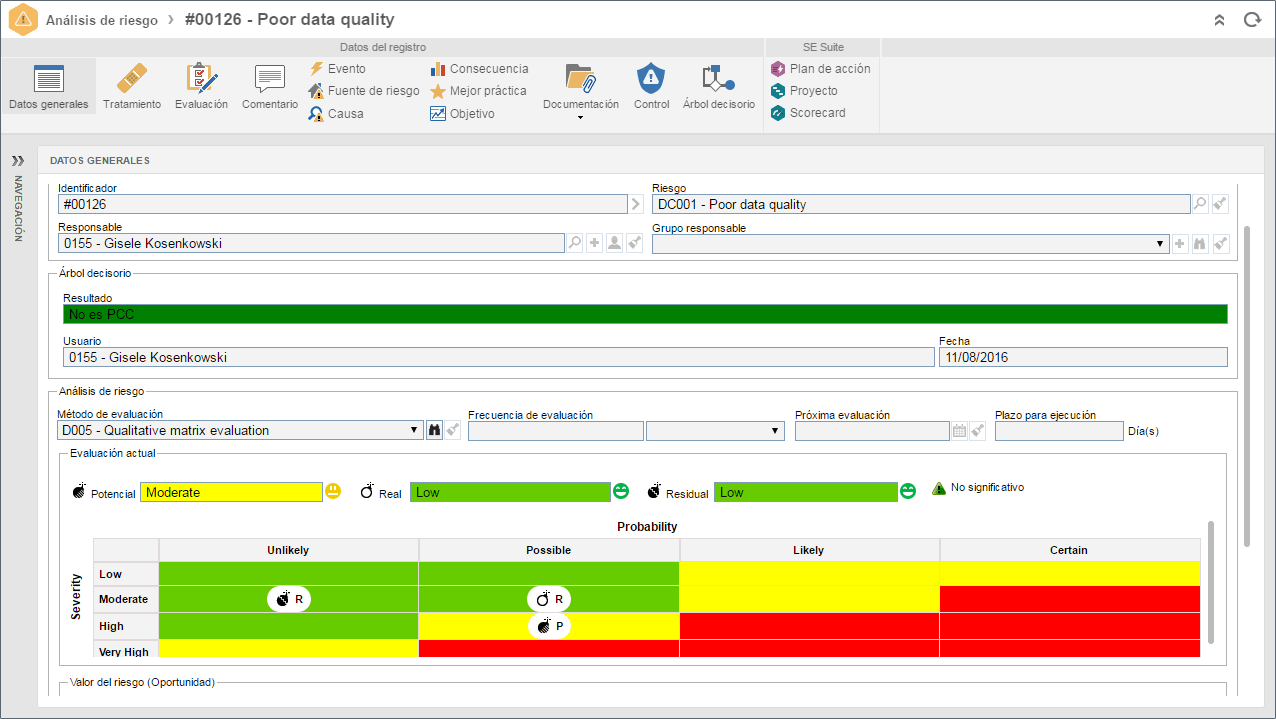Search Riesgo with magnifier icon
The image size is (1276, 719).
tap(1200, 204)
